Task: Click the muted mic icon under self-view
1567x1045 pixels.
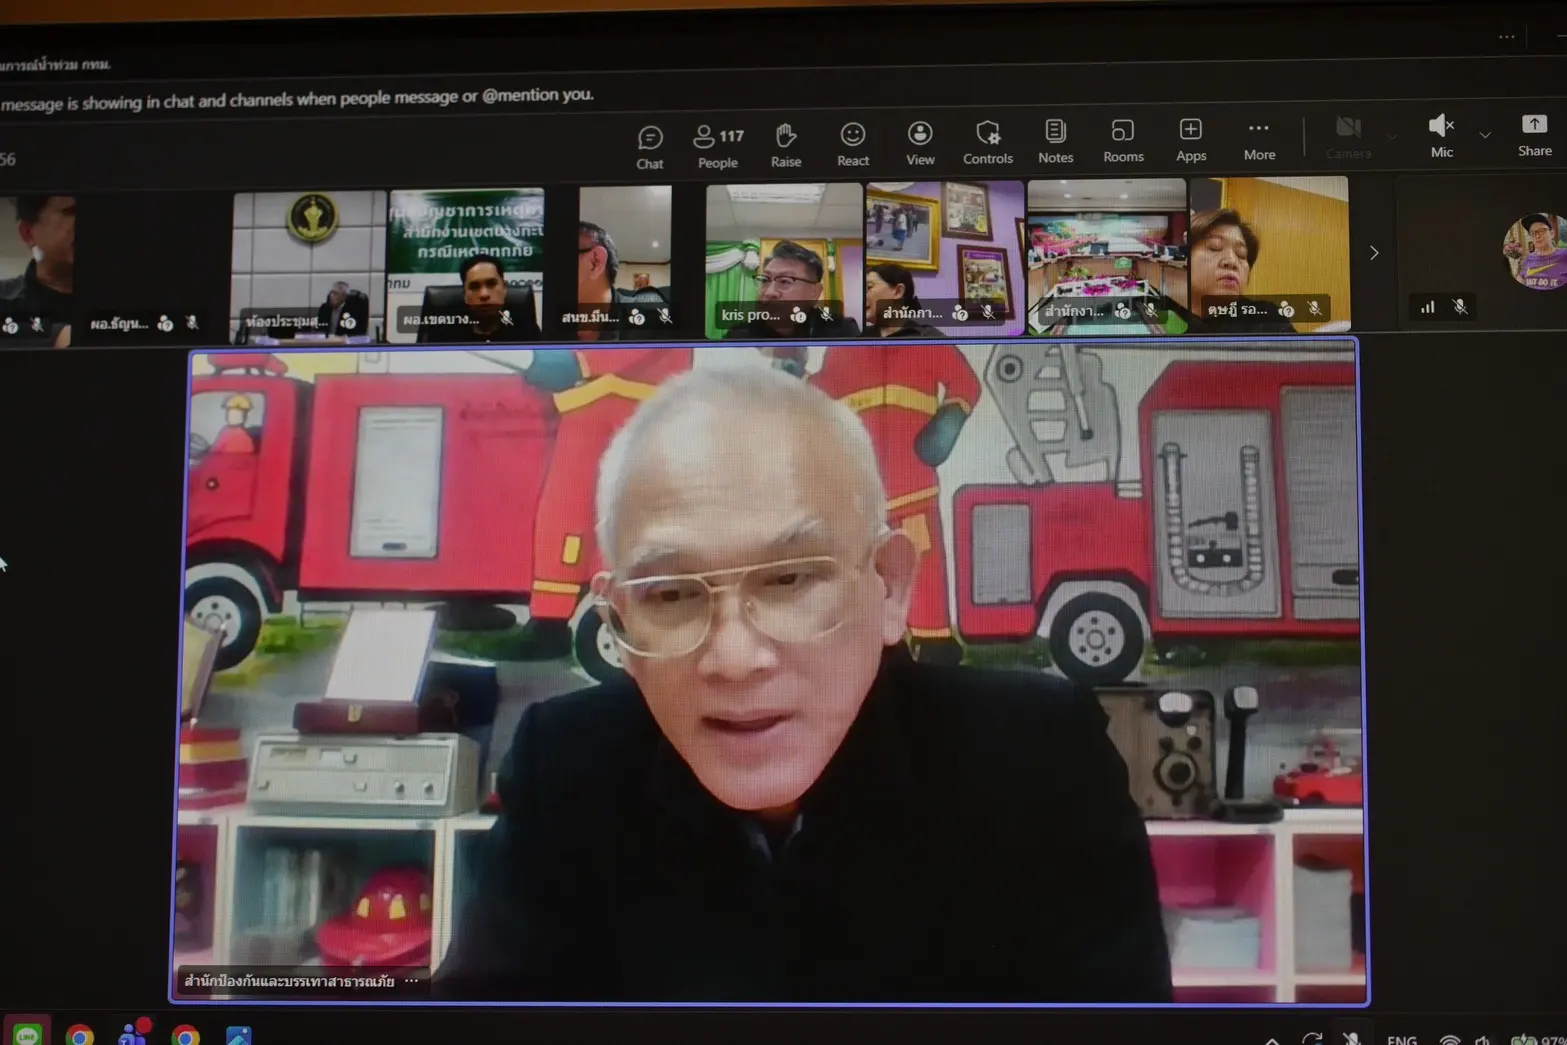Action: (x=1460, y=306)
